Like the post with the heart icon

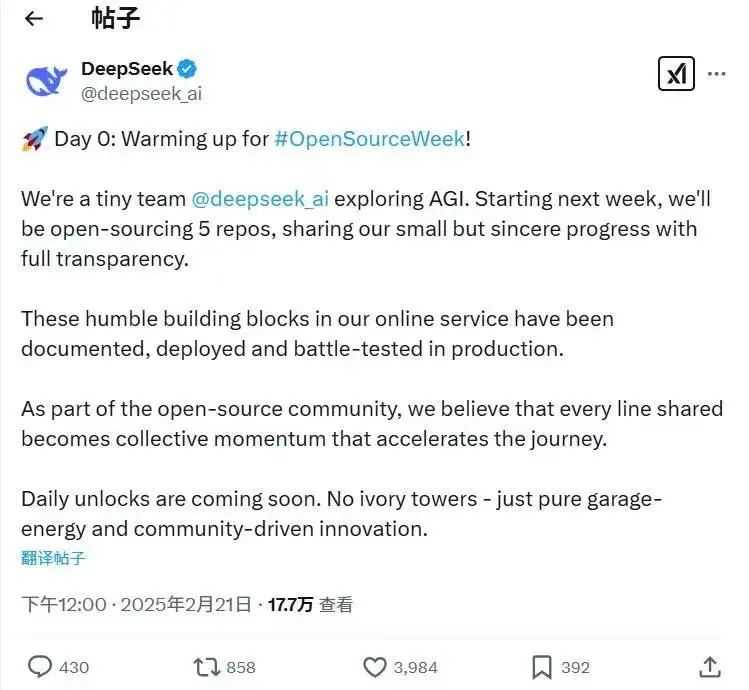coord(374,666)
